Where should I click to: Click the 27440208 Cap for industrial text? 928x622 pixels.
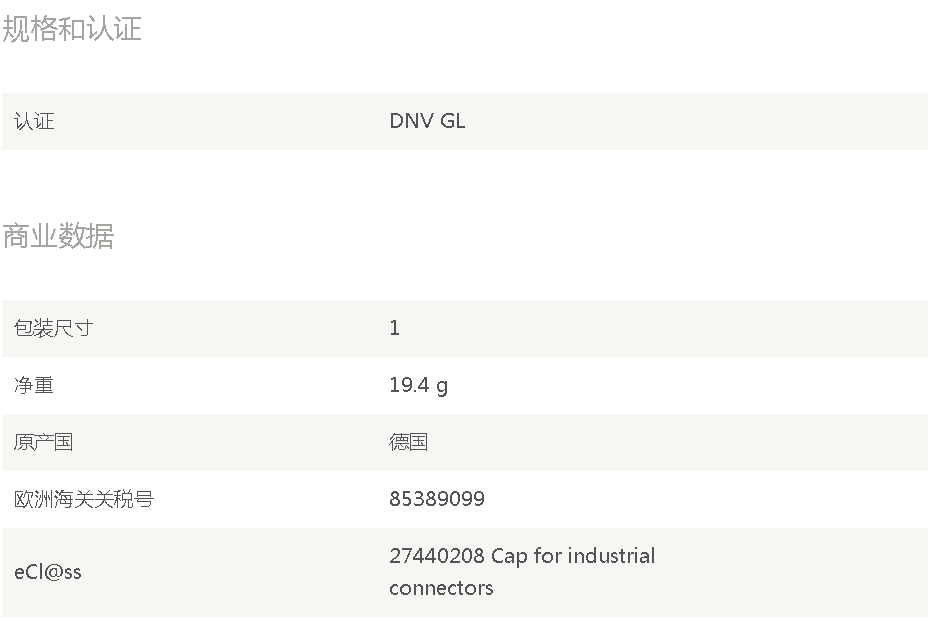[x=522, y=556]
